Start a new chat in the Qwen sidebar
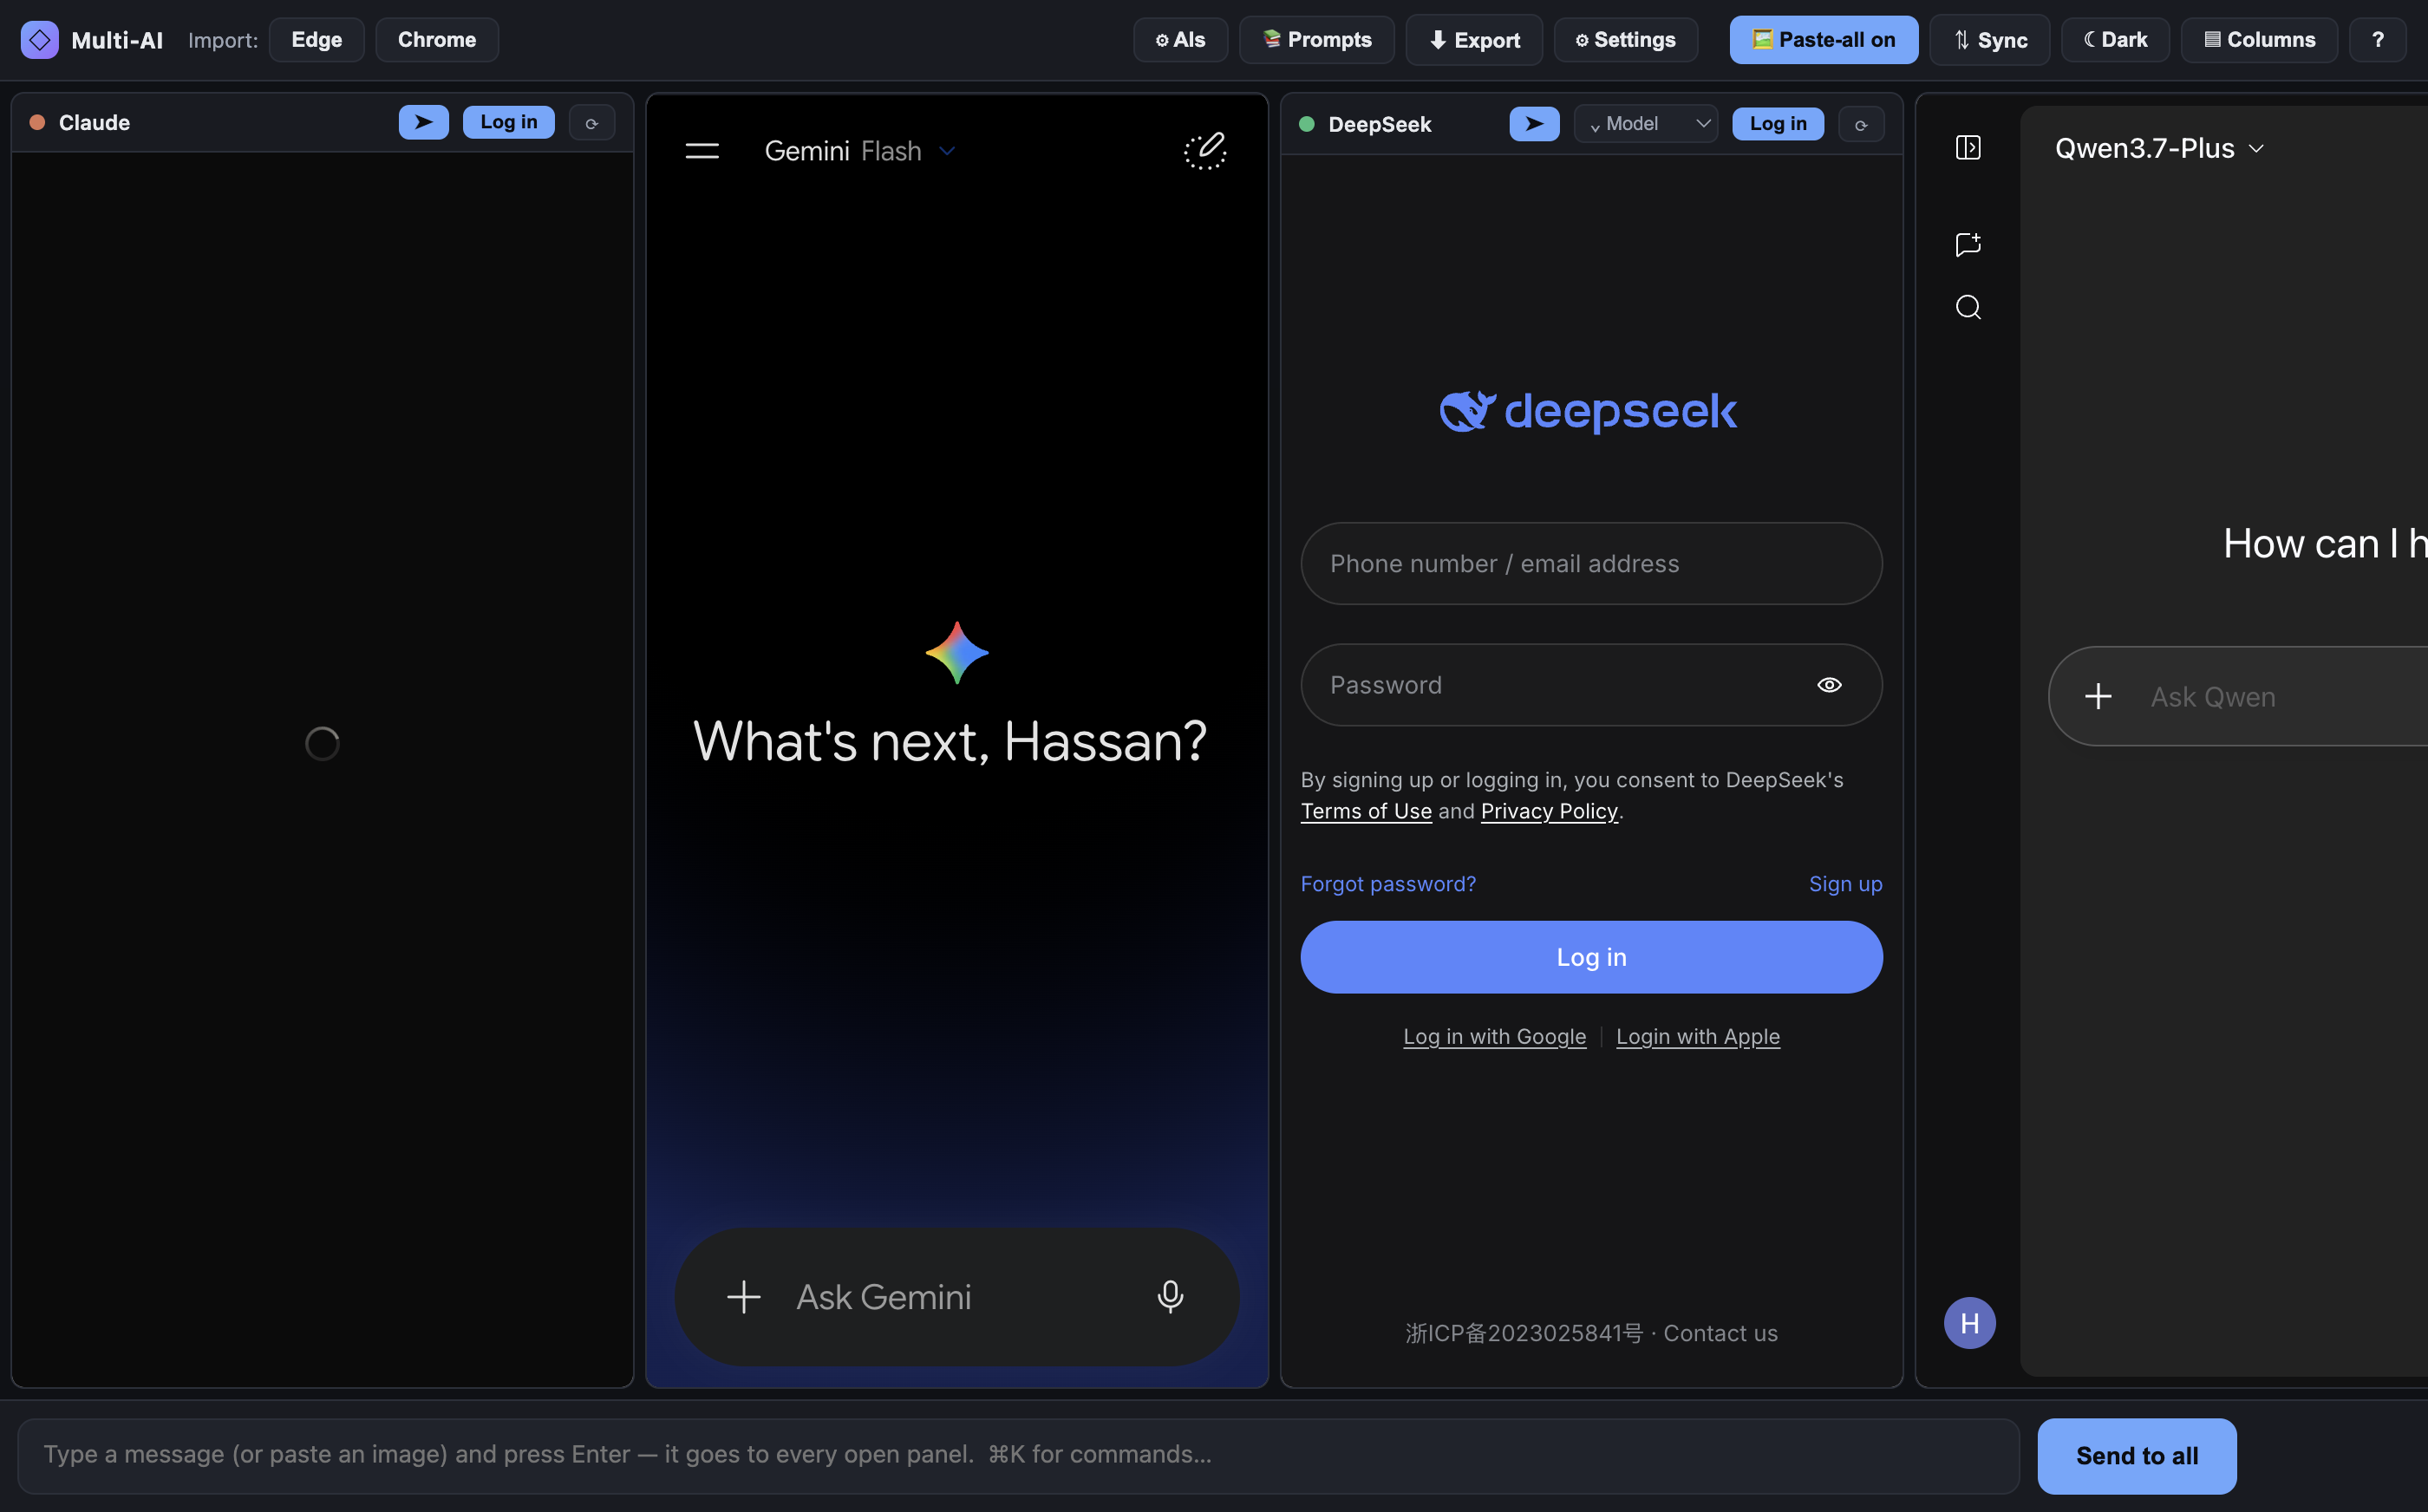The height and width of the screenshot is (1512, 2428). pyautogui.click(x=1968, y=244)
